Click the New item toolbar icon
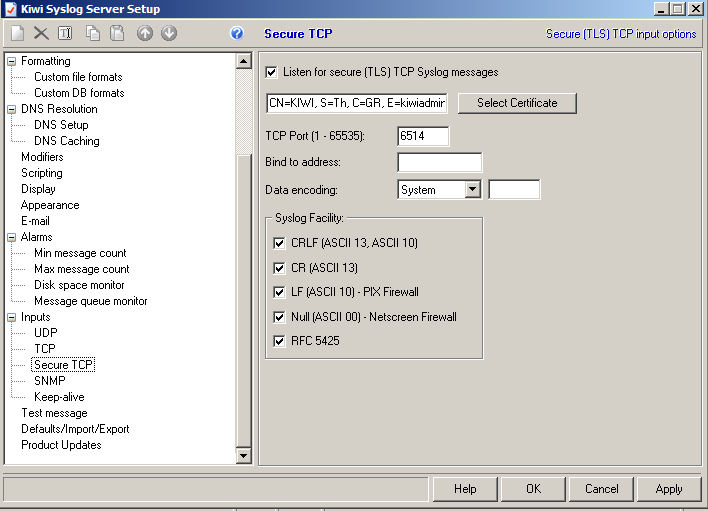This screenshot has height=511, width=708. 18,33
